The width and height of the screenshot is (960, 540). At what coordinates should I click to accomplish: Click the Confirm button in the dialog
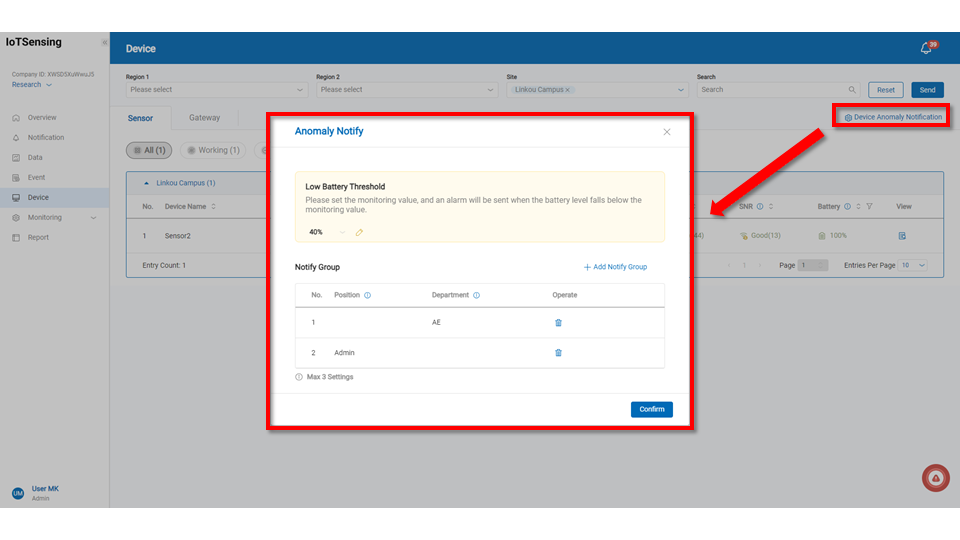(651, 409)
